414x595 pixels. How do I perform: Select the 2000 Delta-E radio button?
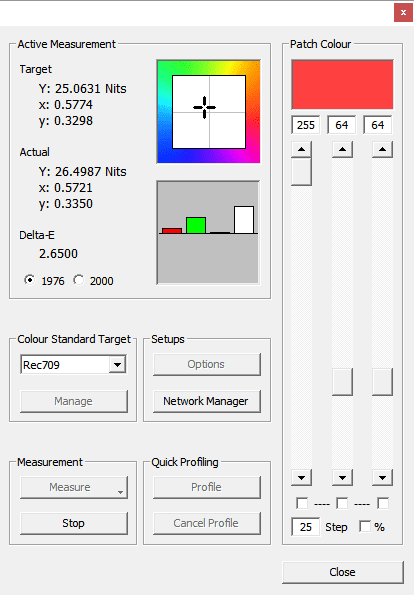pyautogui.click(x=79, y=280)
